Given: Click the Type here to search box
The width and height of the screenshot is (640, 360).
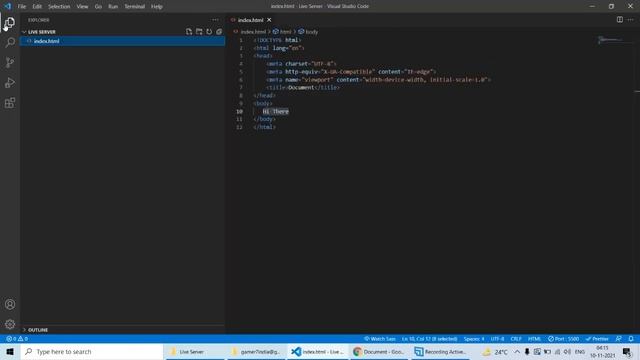Looking at the screenshot, I should 92,351.
